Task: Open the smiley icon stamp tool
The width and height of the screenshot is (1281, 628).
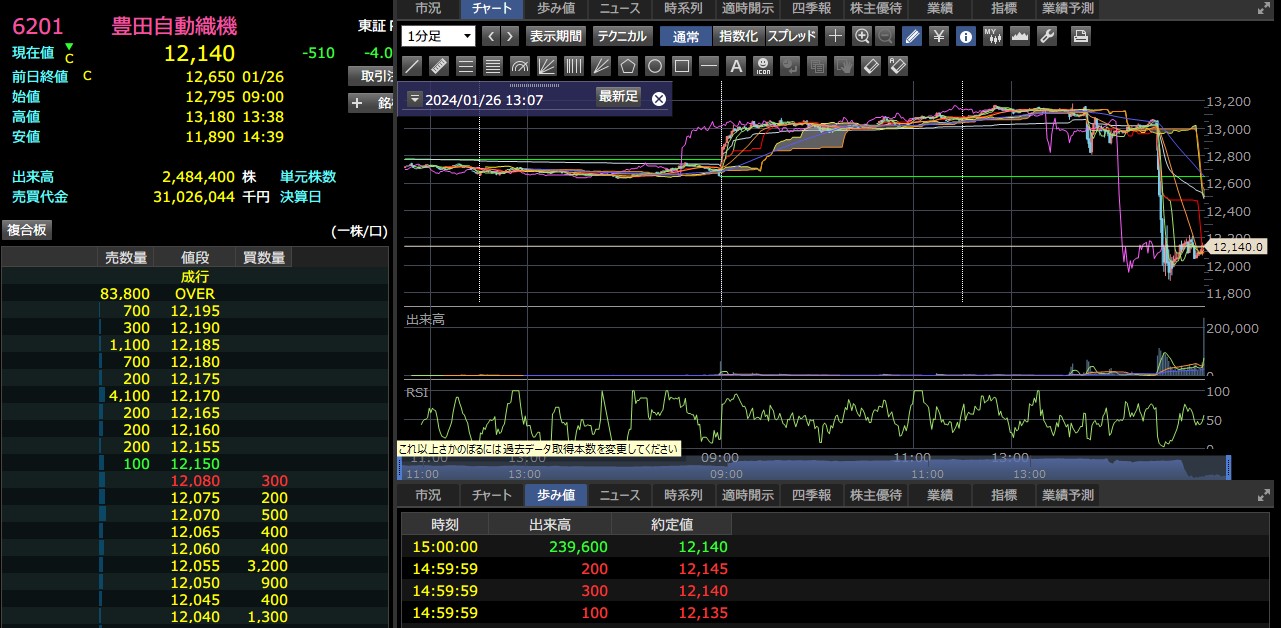Action: click(x=763, y=66)
